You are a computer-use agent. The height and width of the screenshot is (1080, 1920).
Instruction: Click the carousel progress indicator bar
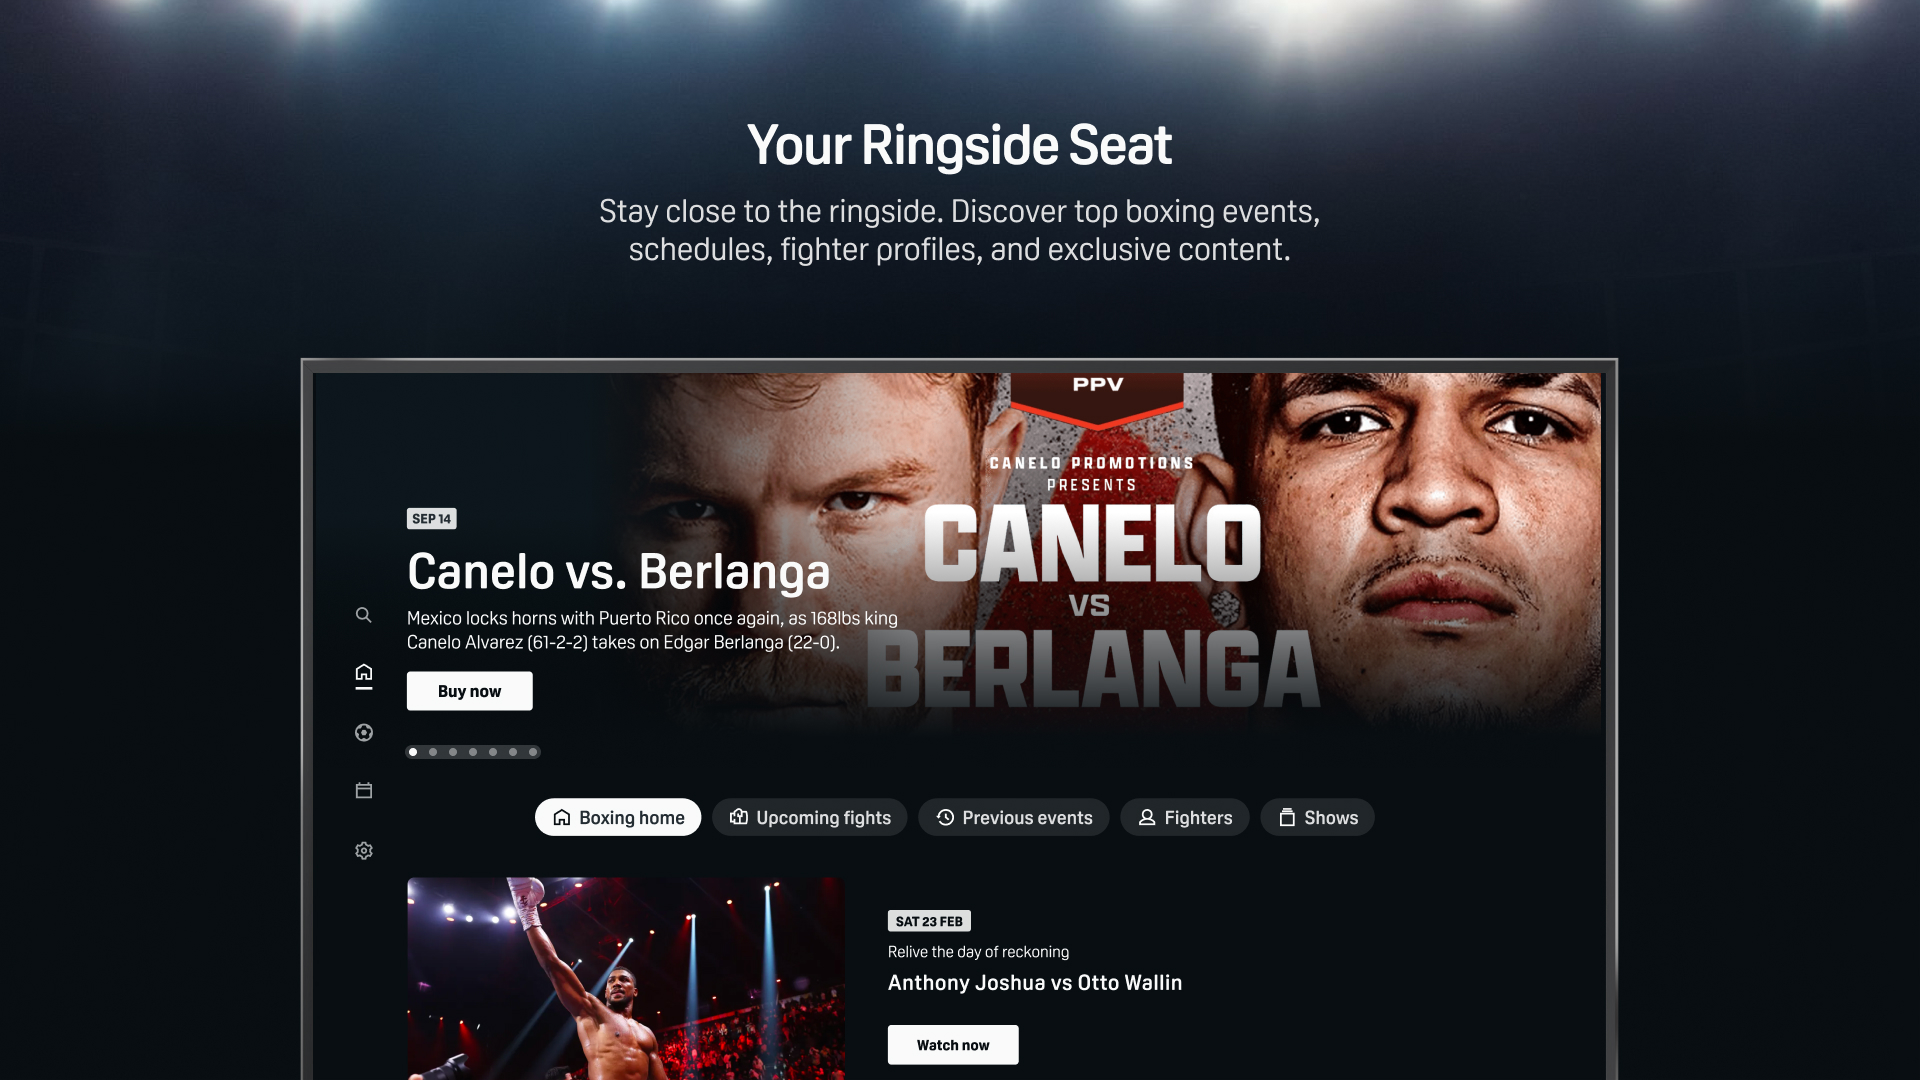tap(472, 751)
